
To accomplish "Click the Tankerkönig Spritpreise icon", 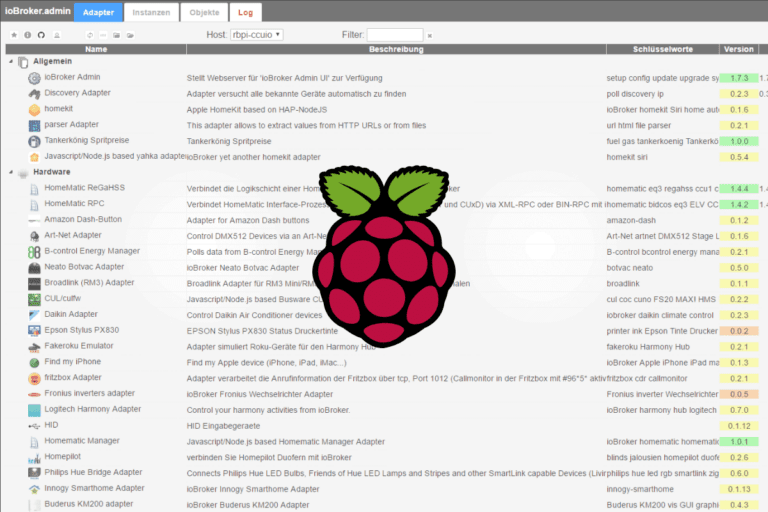I will pos(34,141).
